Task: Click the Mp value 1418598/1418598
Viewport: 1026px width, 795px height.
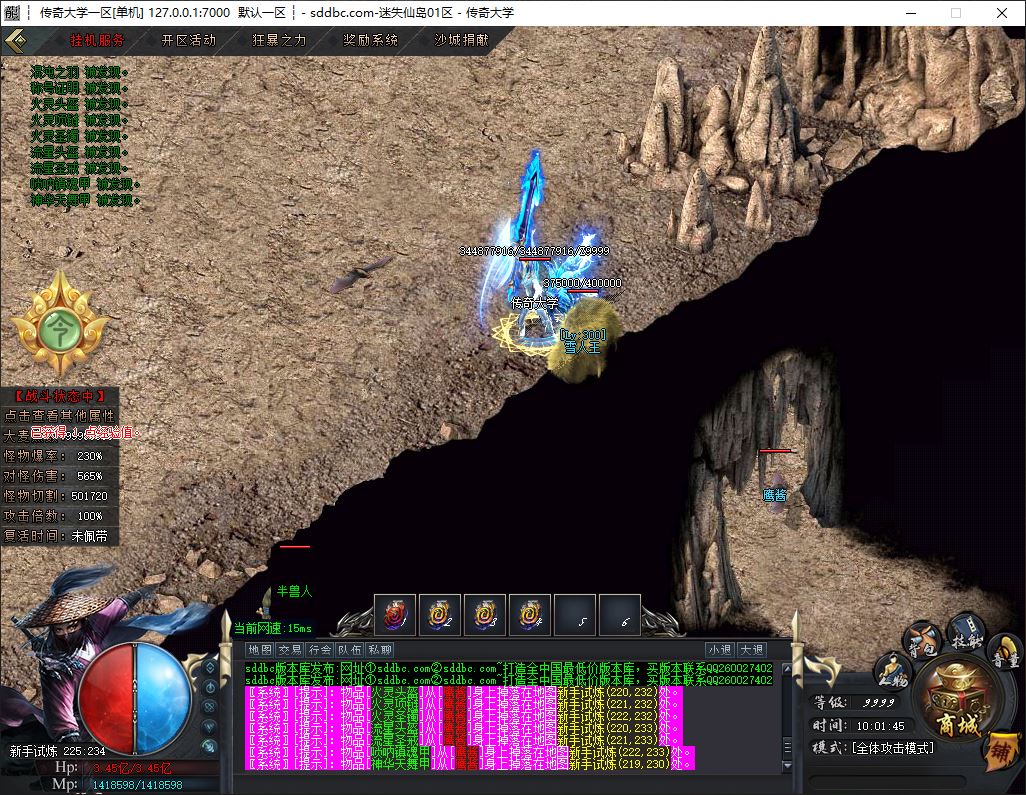Action: click(x=137, y=785)
